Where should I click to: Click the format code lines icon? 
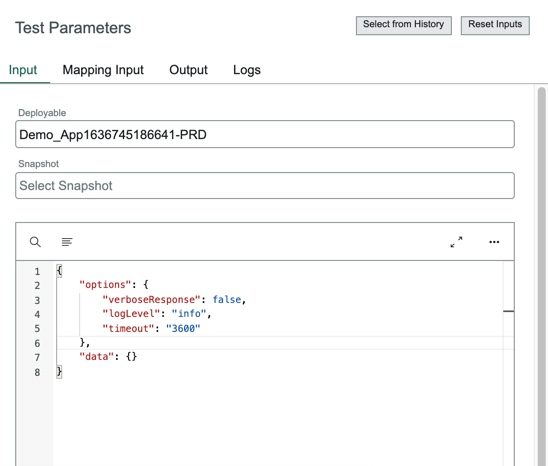pos(67,242)
